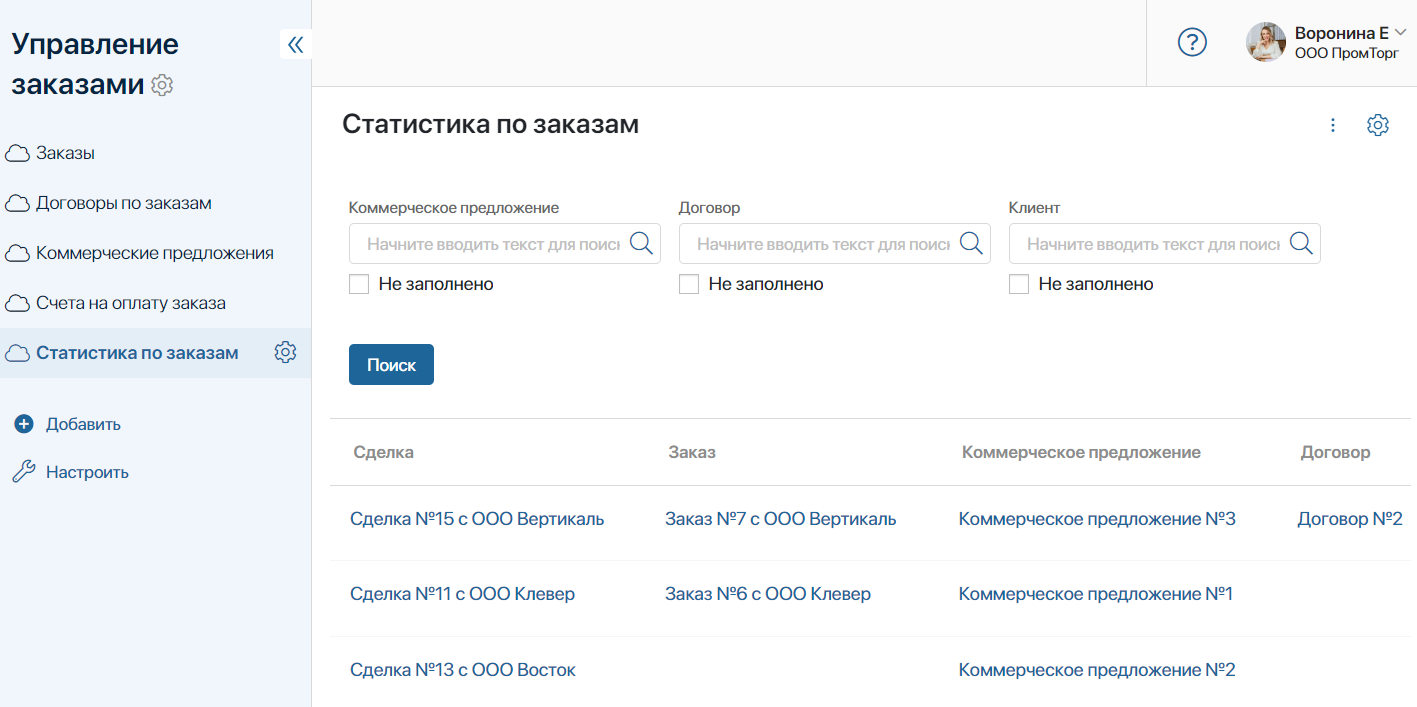Click the Статистика по заказам page heading

(490, 124)
